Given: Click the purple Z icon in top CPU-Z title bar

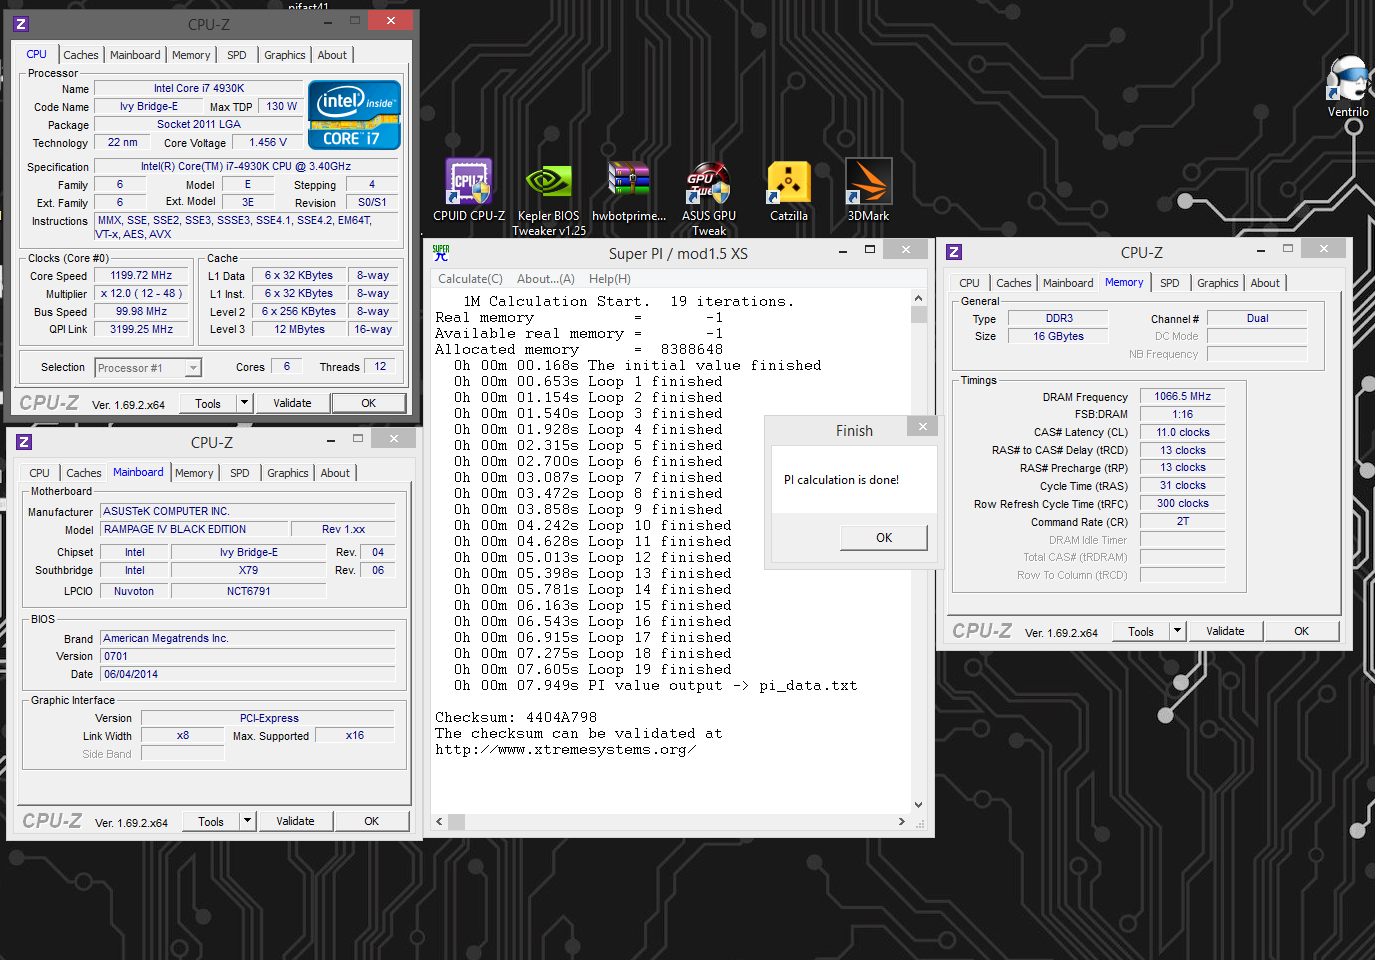Looking at the screenshot, I should tap(21, 23).
